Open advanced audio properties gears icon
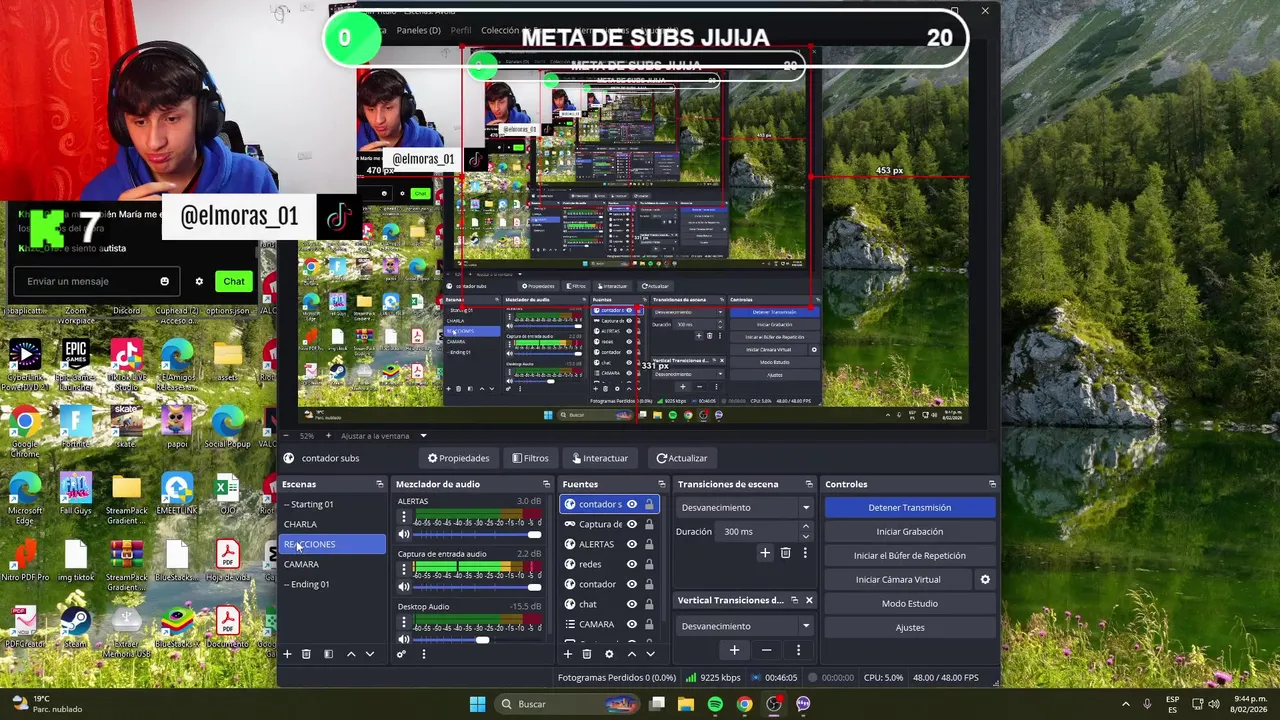1280x720 pixels. (x=401, y=654)
